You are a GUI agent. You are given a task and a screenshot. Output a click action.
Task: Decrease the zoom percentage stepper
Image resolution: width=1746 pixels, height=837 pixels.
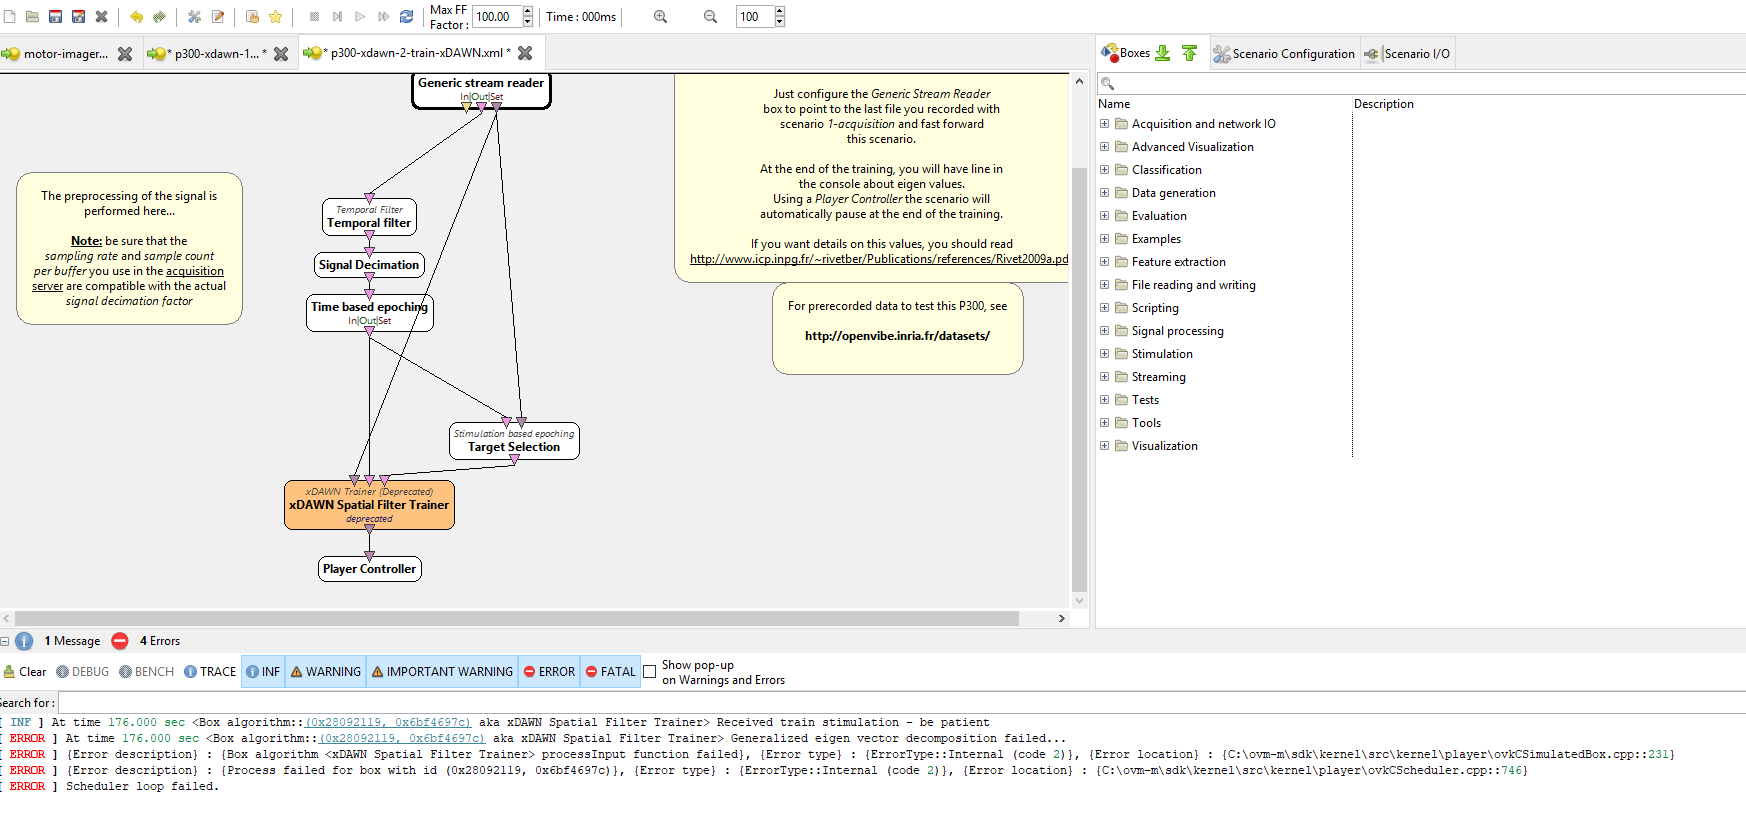[x=780, y=21]
